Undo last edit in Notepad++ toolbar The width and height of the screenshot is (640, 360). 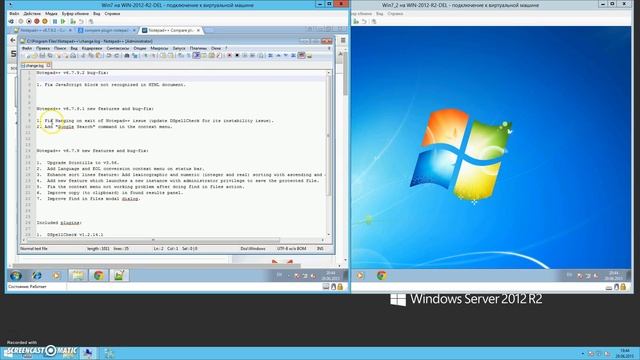[x=109, y=55]
